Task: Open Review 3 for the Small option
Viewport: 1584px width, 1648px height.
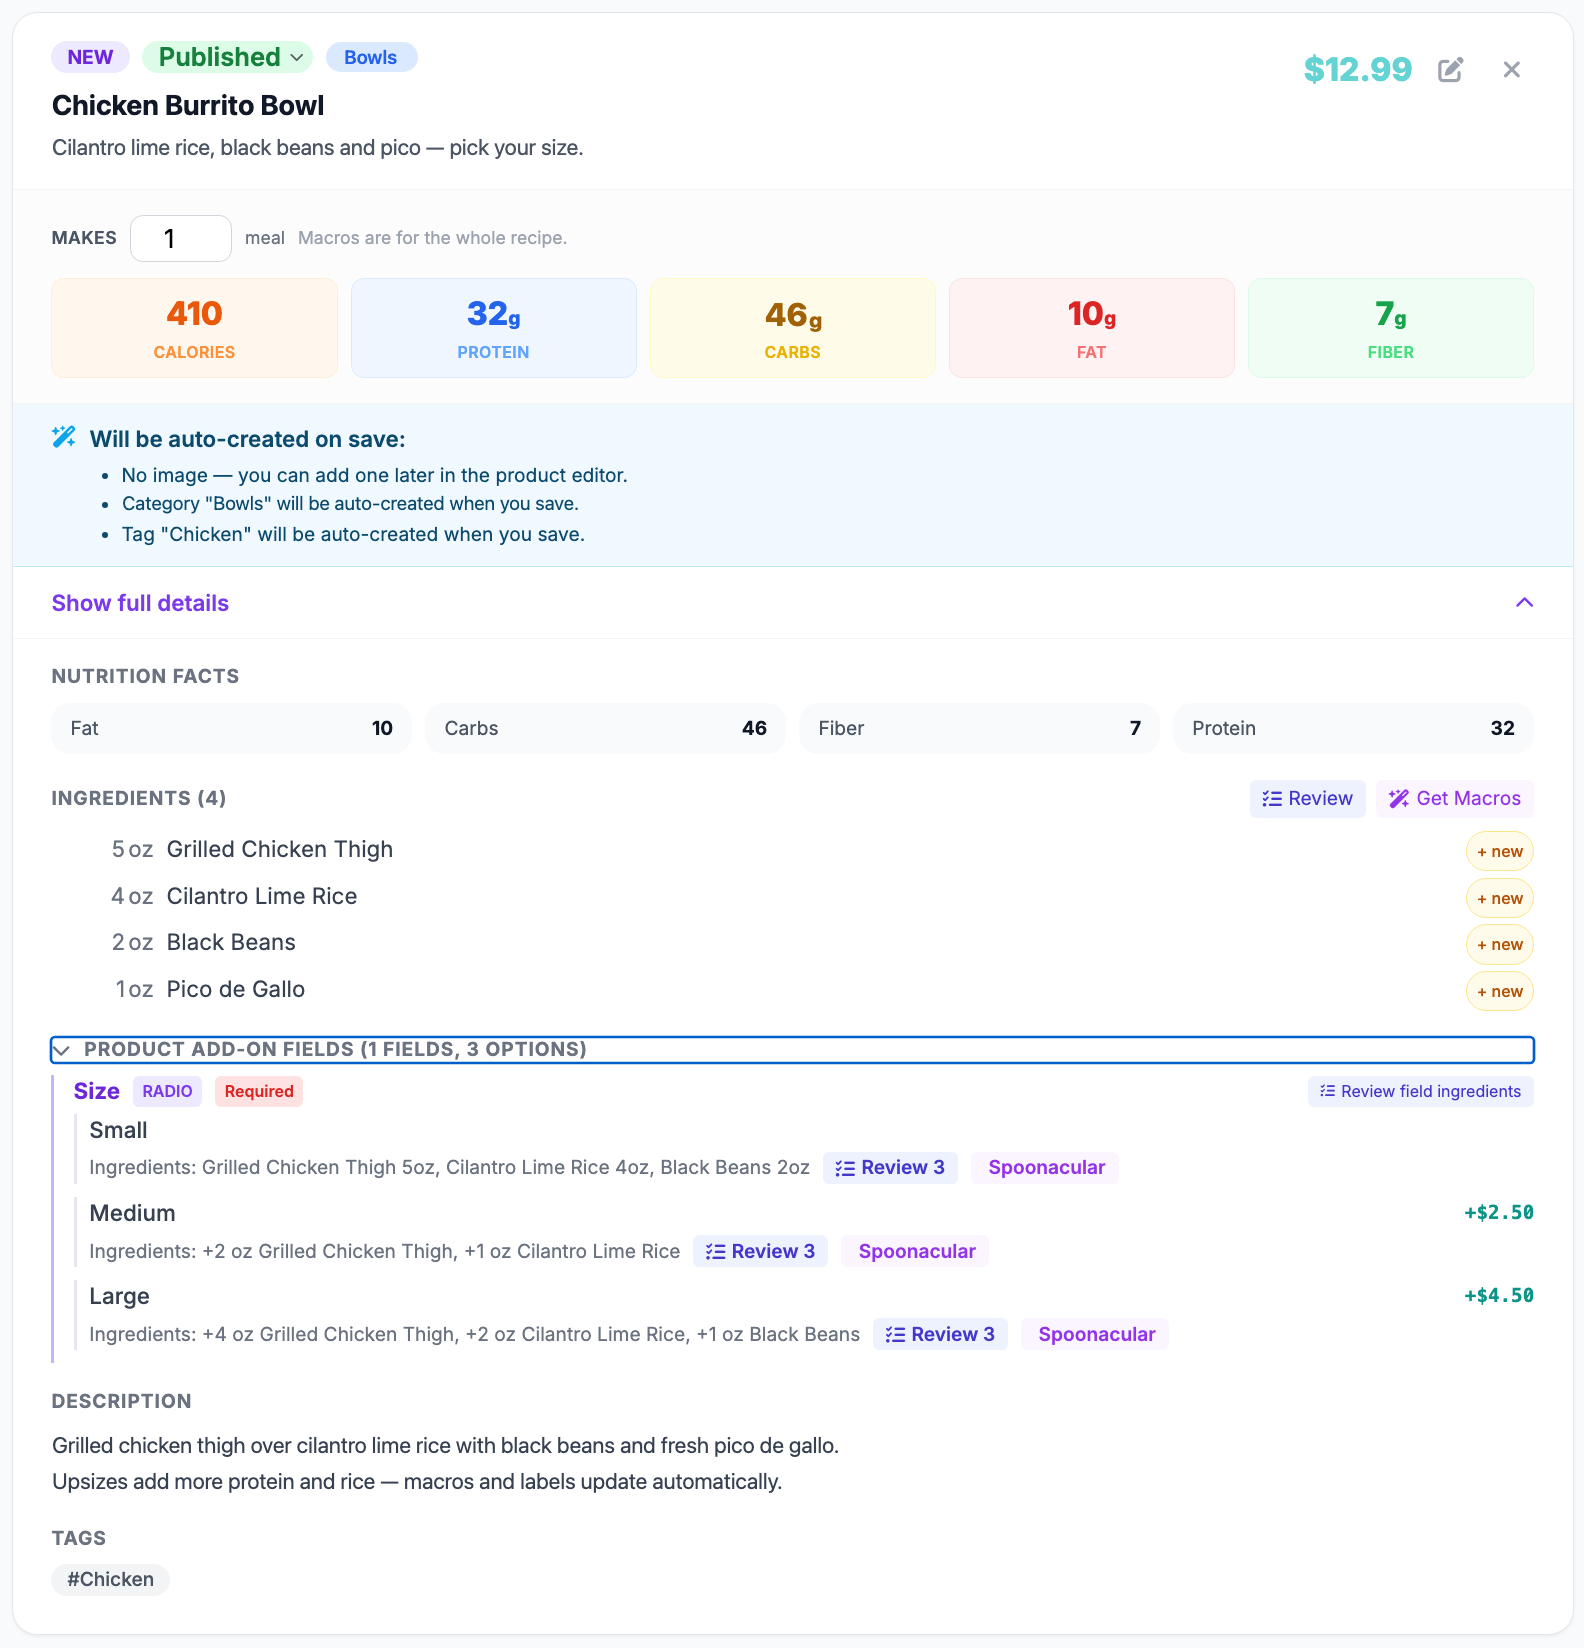Action: point(890,1167)
